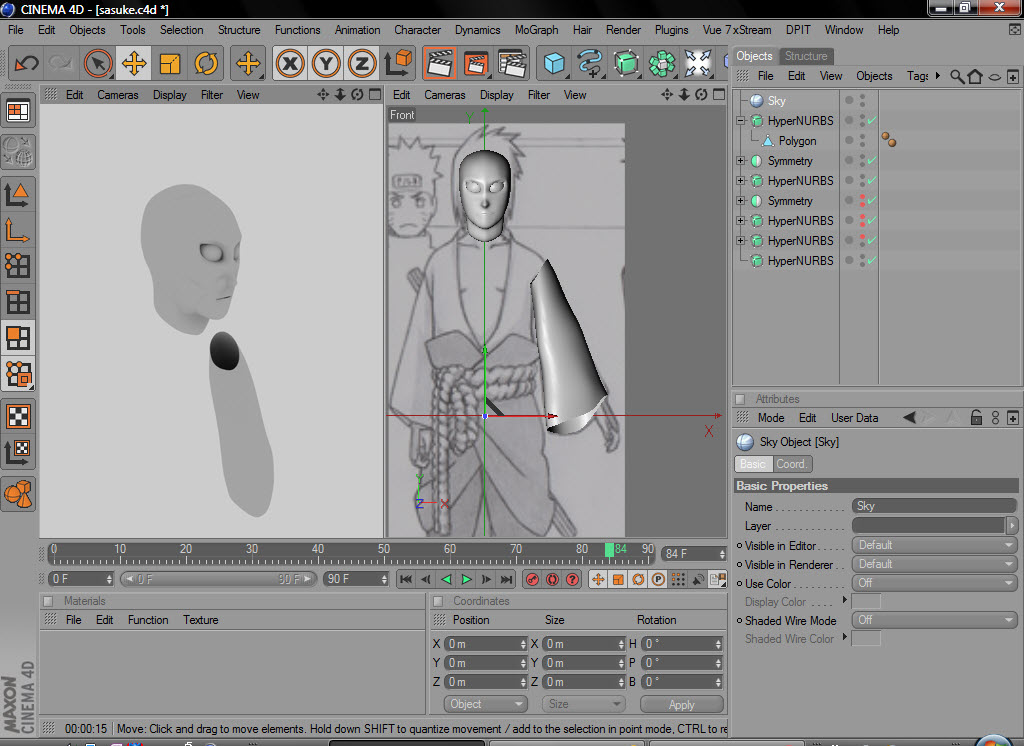Switch to Polygons mode
This screenshot has width=1024, height=746.
pyautogui.click(x=18, y=338)
